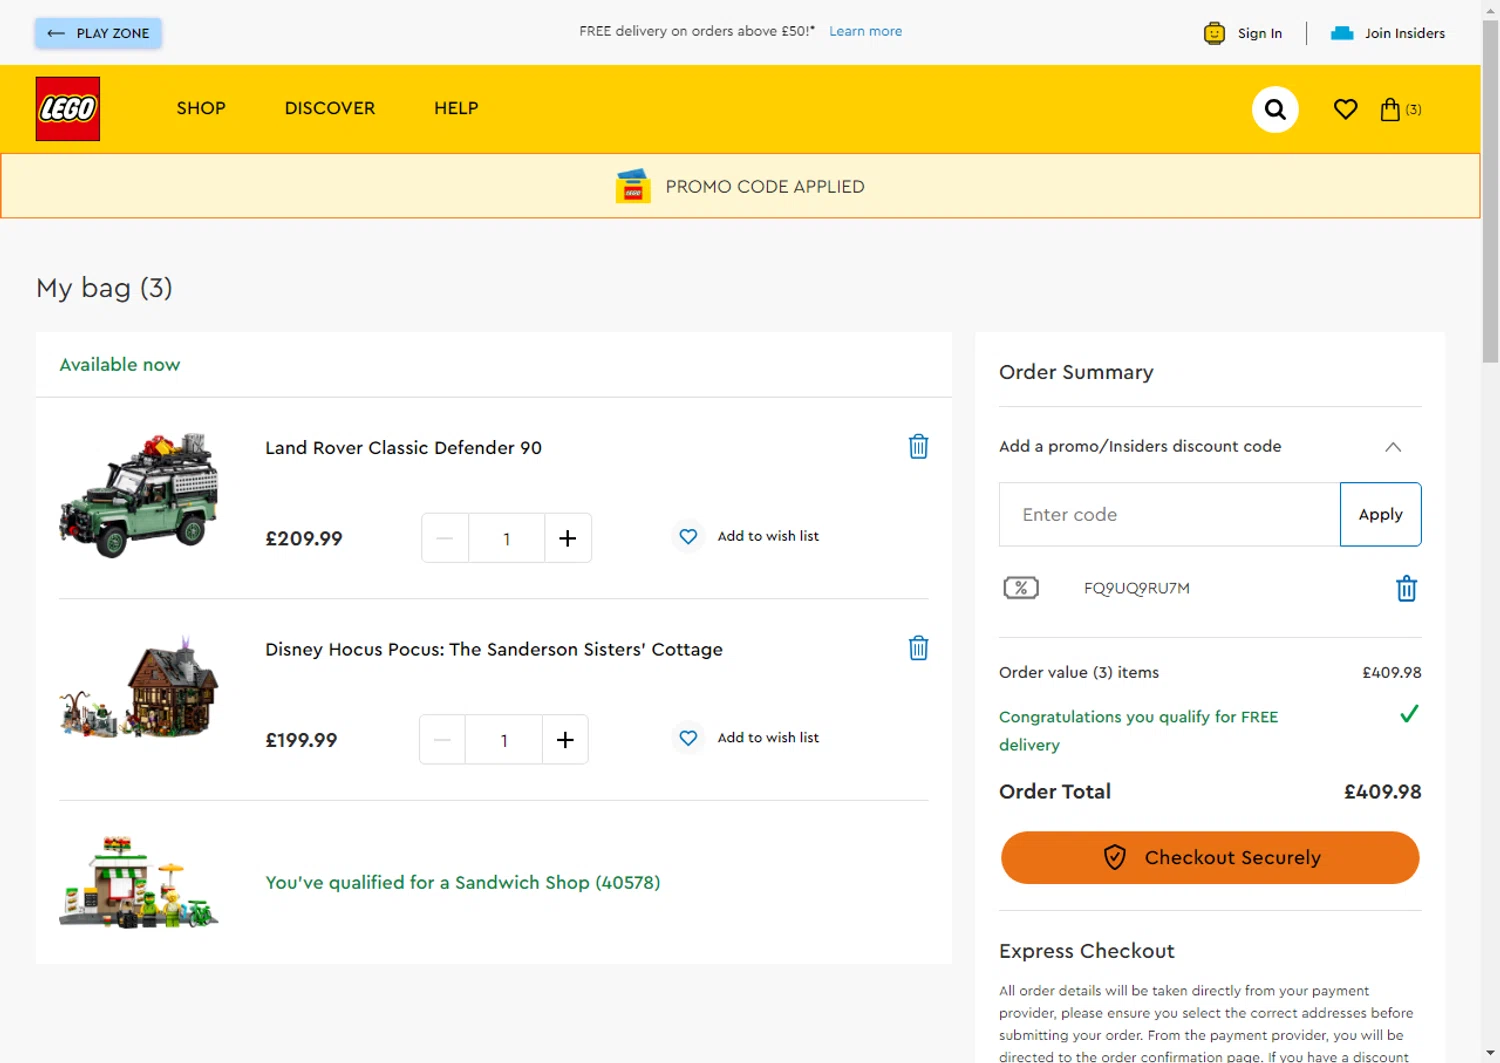Screen dimensions: 1500x1063
Task: Apply the promo code
Action: tap(1380, 514)
